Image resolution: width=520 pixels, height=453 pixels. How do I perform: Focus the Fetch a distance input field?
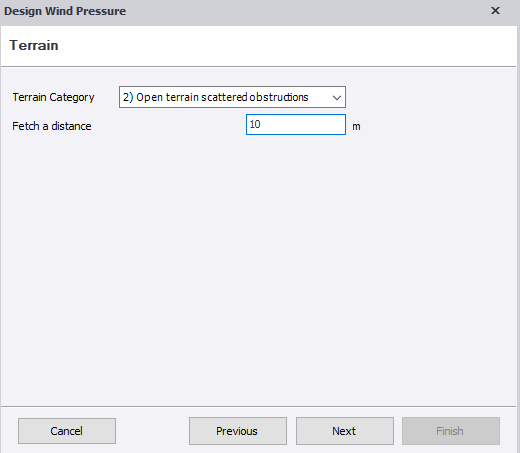click(x=296, y=125)
